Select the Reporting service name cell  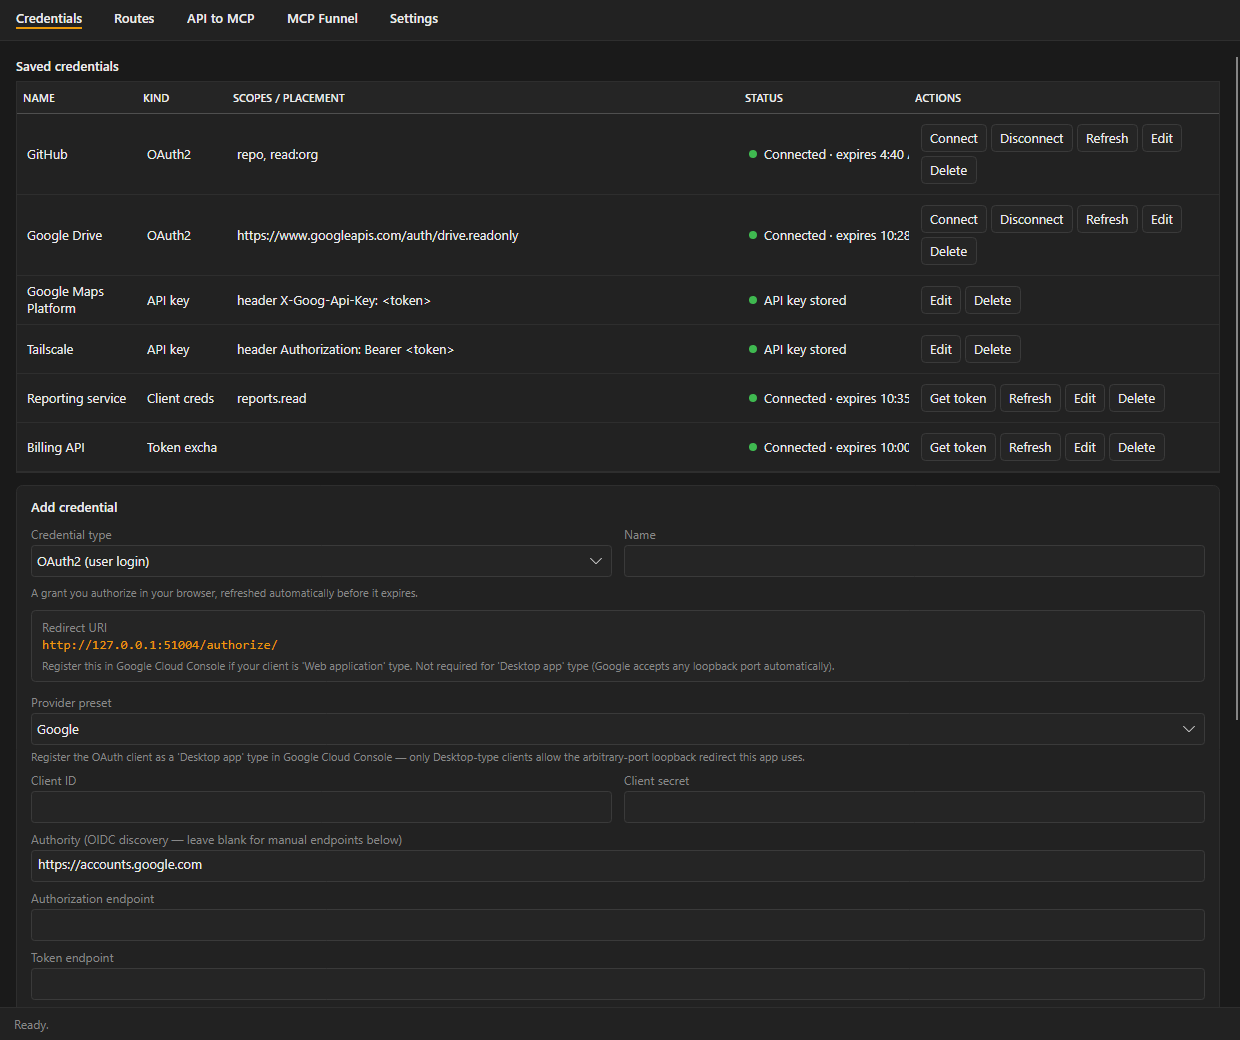pos(77,398)
